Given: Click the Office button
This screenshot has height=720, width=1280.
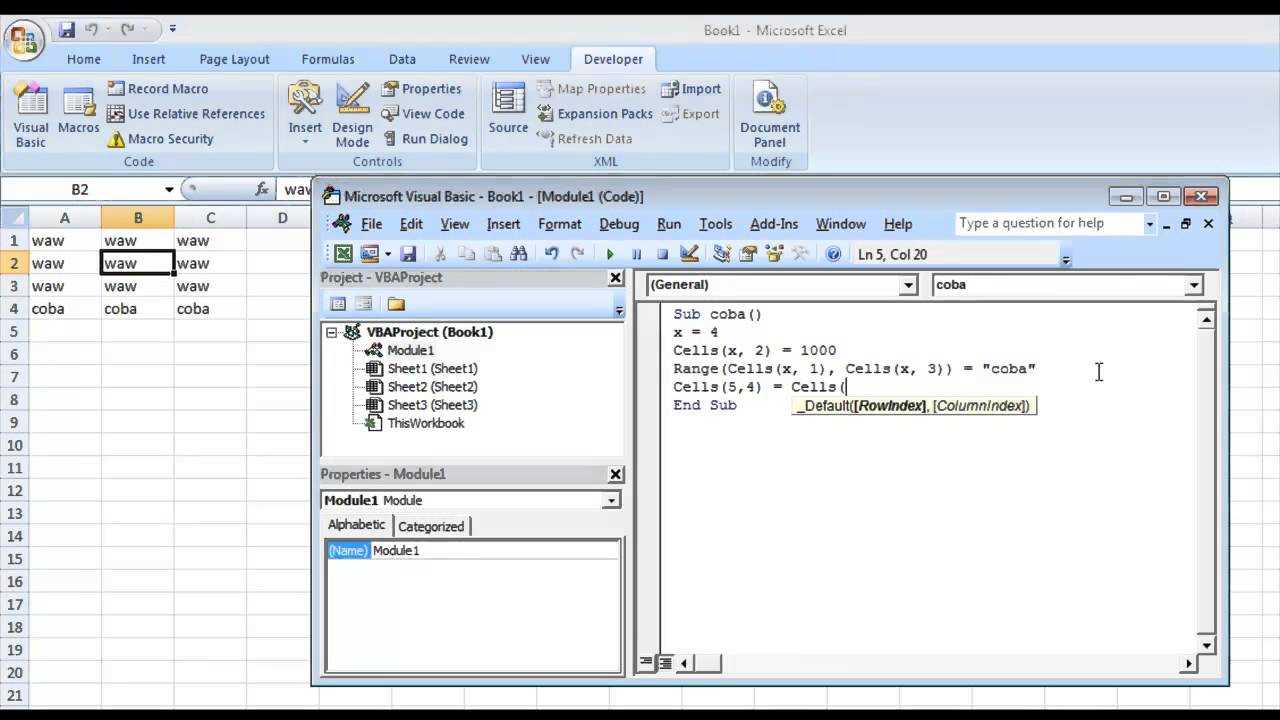Looking at the screenshot, I should click(22, 40).
